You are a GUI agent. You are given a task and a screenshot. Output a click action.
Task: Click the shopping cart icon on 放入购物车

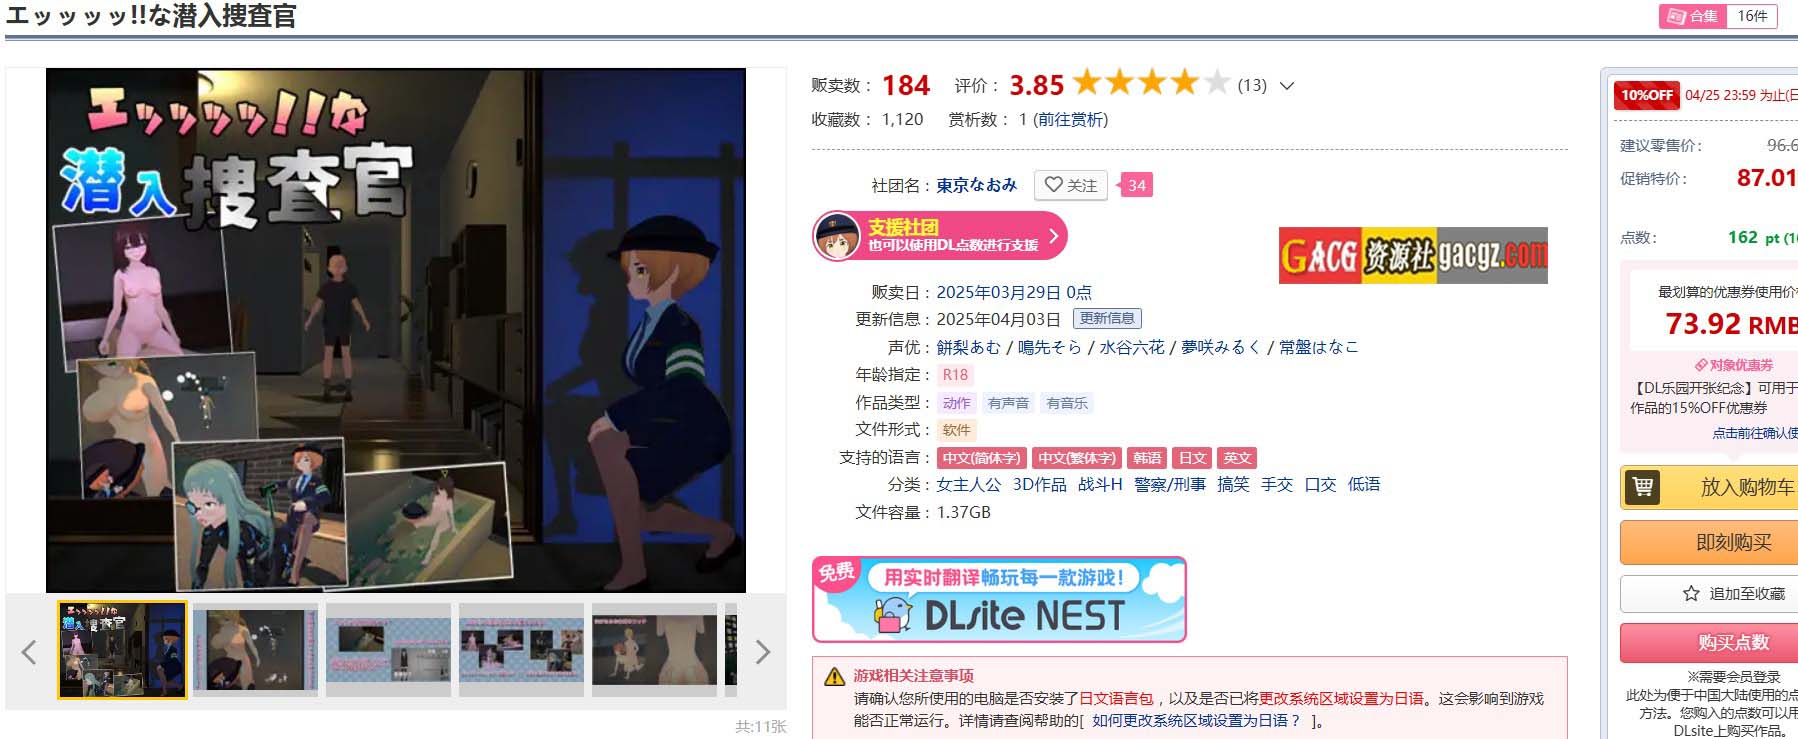pos(1642,487)
